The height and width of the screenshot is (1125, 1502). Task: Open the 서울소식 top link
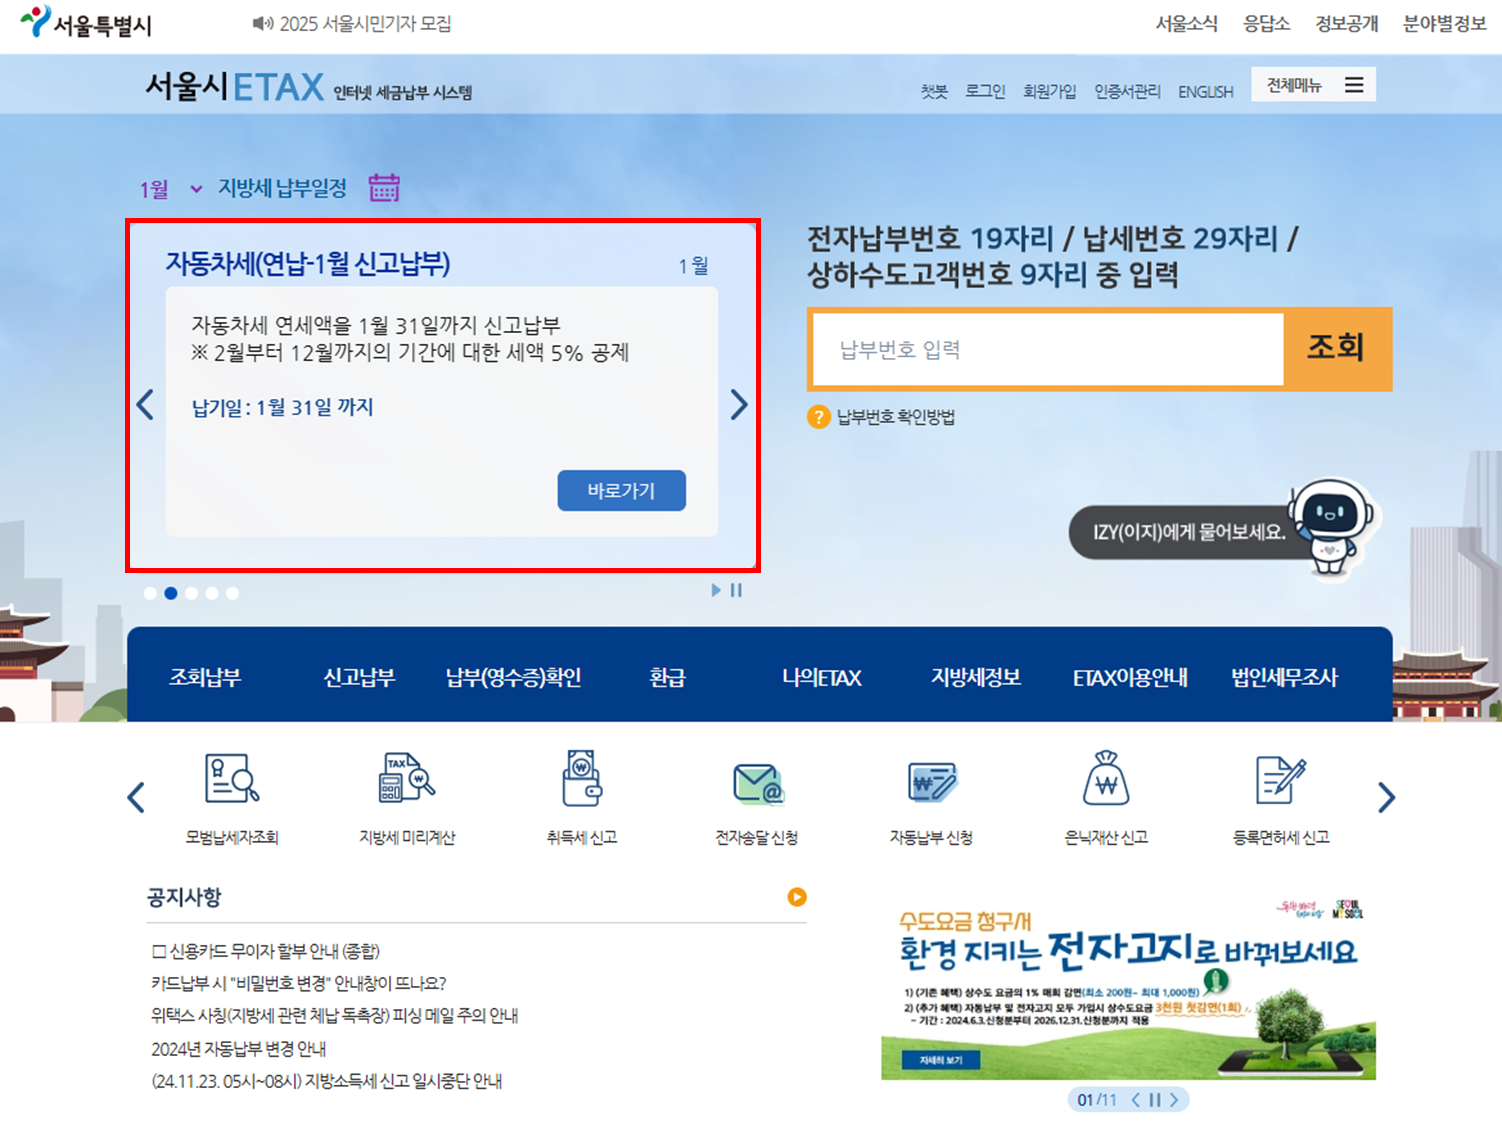point(1186,23)
